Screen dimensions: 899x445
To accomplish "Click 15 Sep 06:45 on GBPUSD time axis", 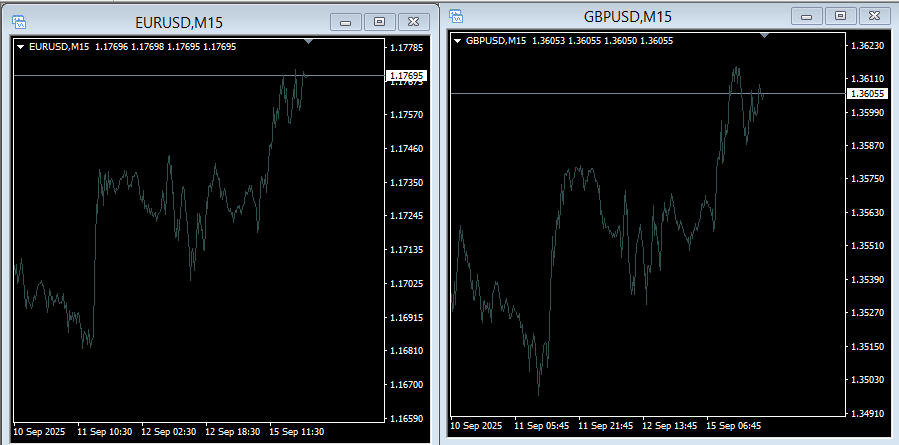I will tap(734, 426).
